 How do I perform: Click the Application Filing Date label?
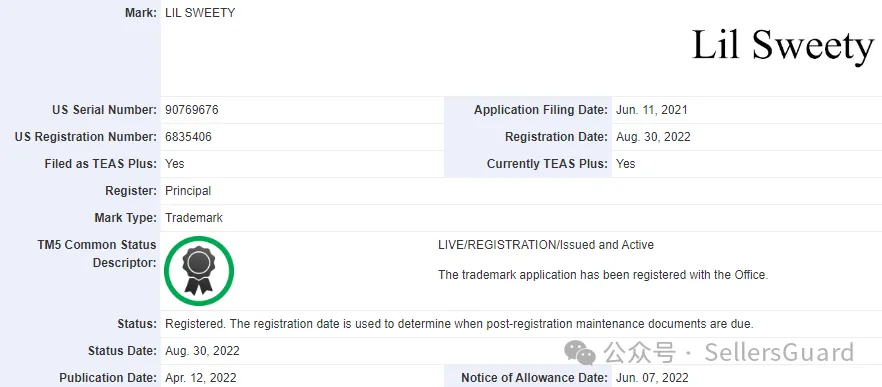[x=541, y=110]
